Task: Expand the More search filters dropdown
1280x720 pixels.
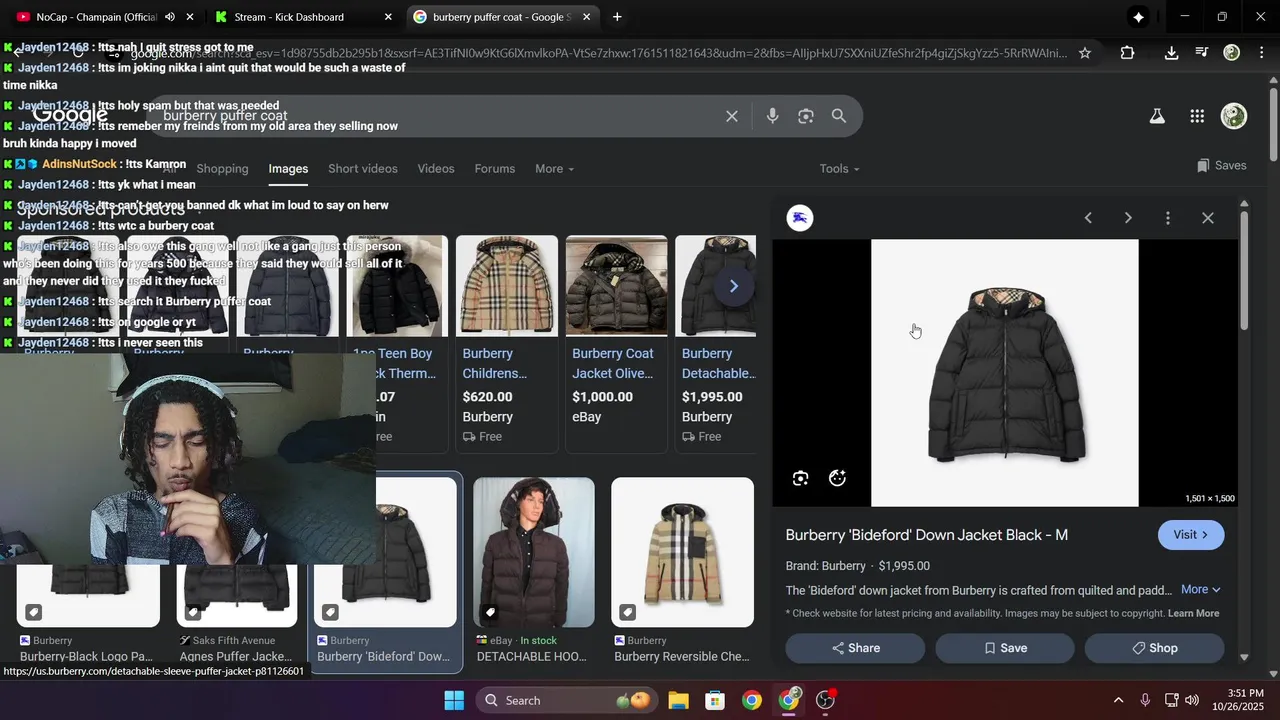Action: pyautogui.click(x=554, y=169)
